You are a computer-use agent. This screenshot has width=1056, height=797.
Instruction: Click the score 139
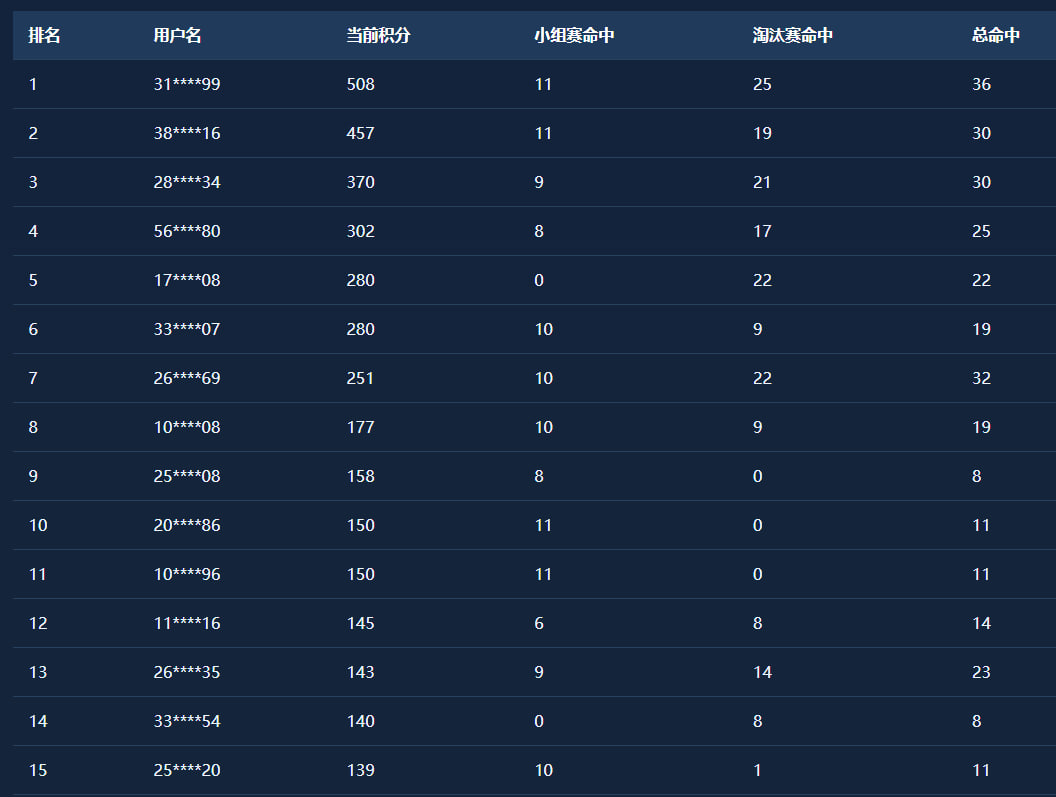[x=360, y=770]
